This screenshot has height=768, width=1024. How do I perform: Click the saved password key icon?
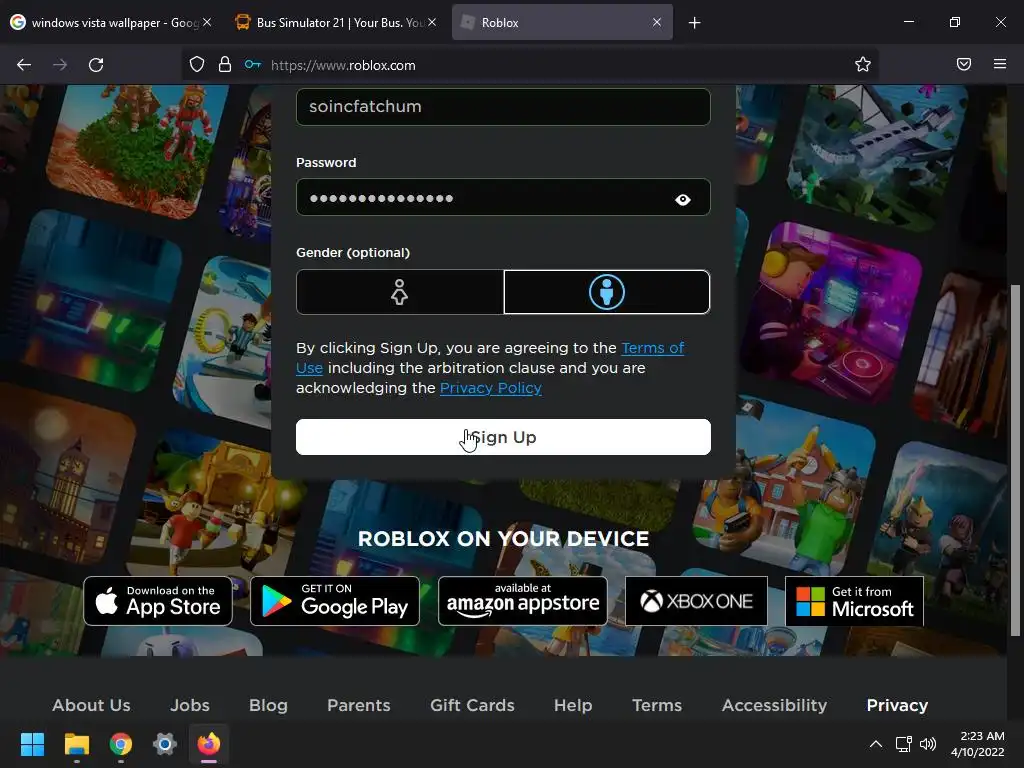[x=253, y=65]
